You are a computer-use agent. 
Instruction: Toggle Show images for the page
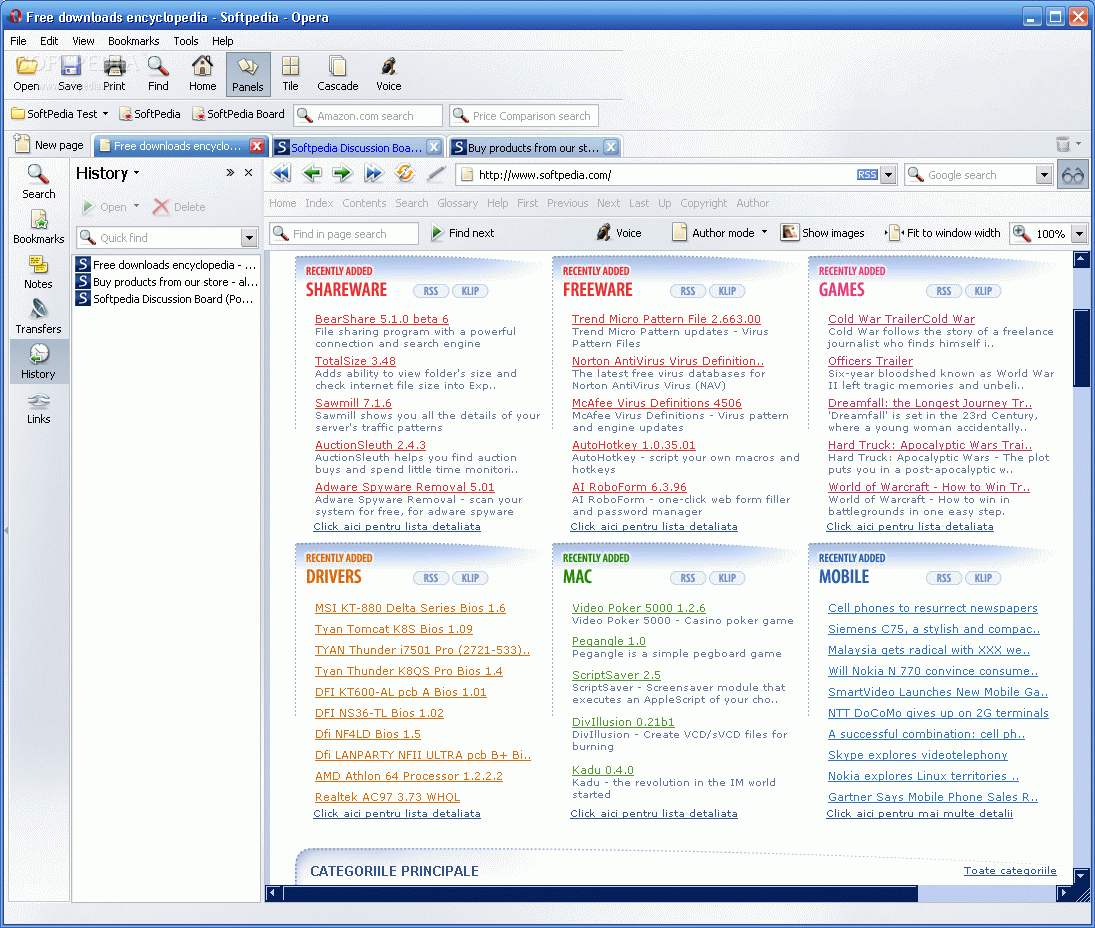[x=822, y=233]
